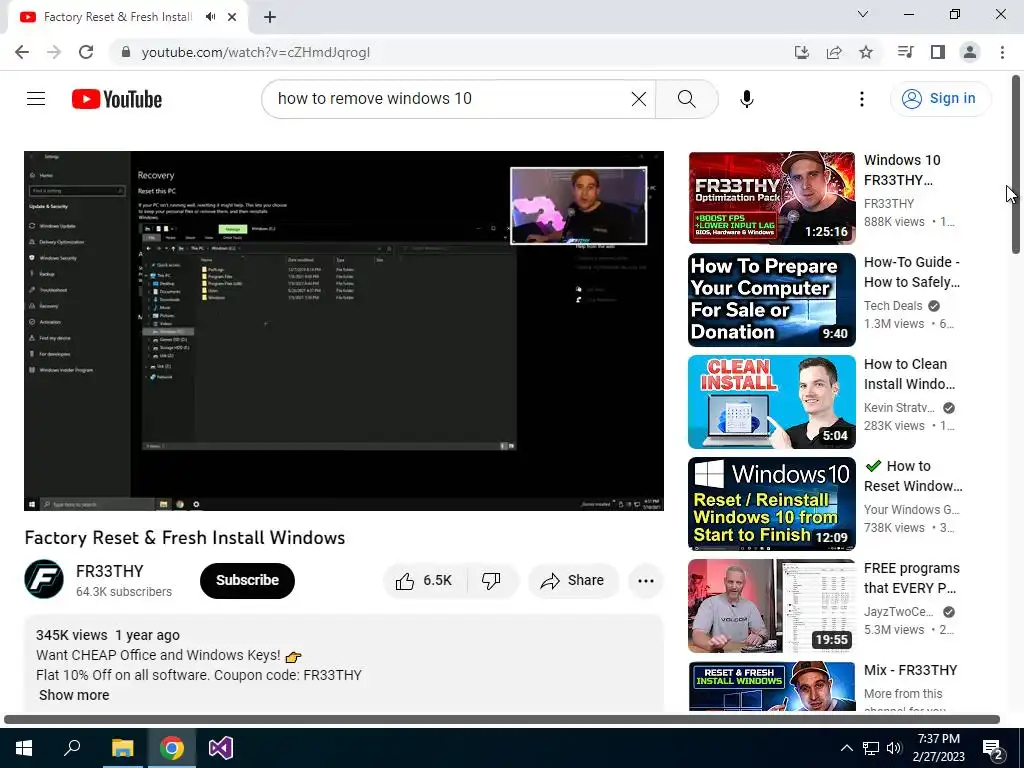This screenshot has height=768, width=1024.
Task: Open the 19:55 free programs thumbnail
Action: [771, 605]
